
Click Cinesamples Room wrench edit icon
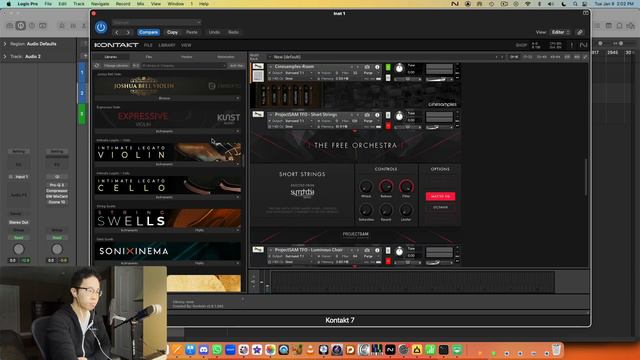point(258,67)
